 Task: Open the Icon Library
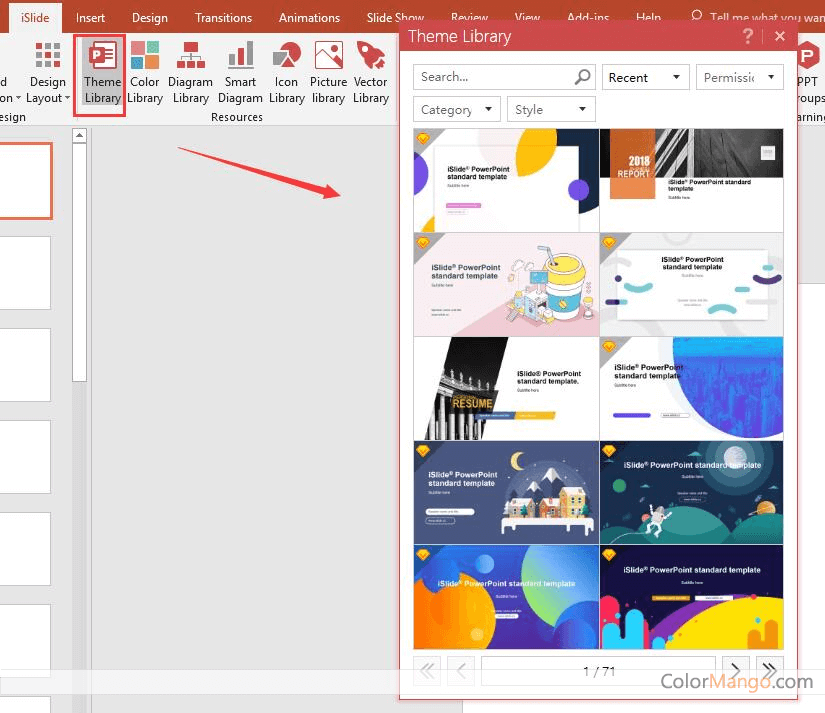pyautogui.click(x=287, y=74)
